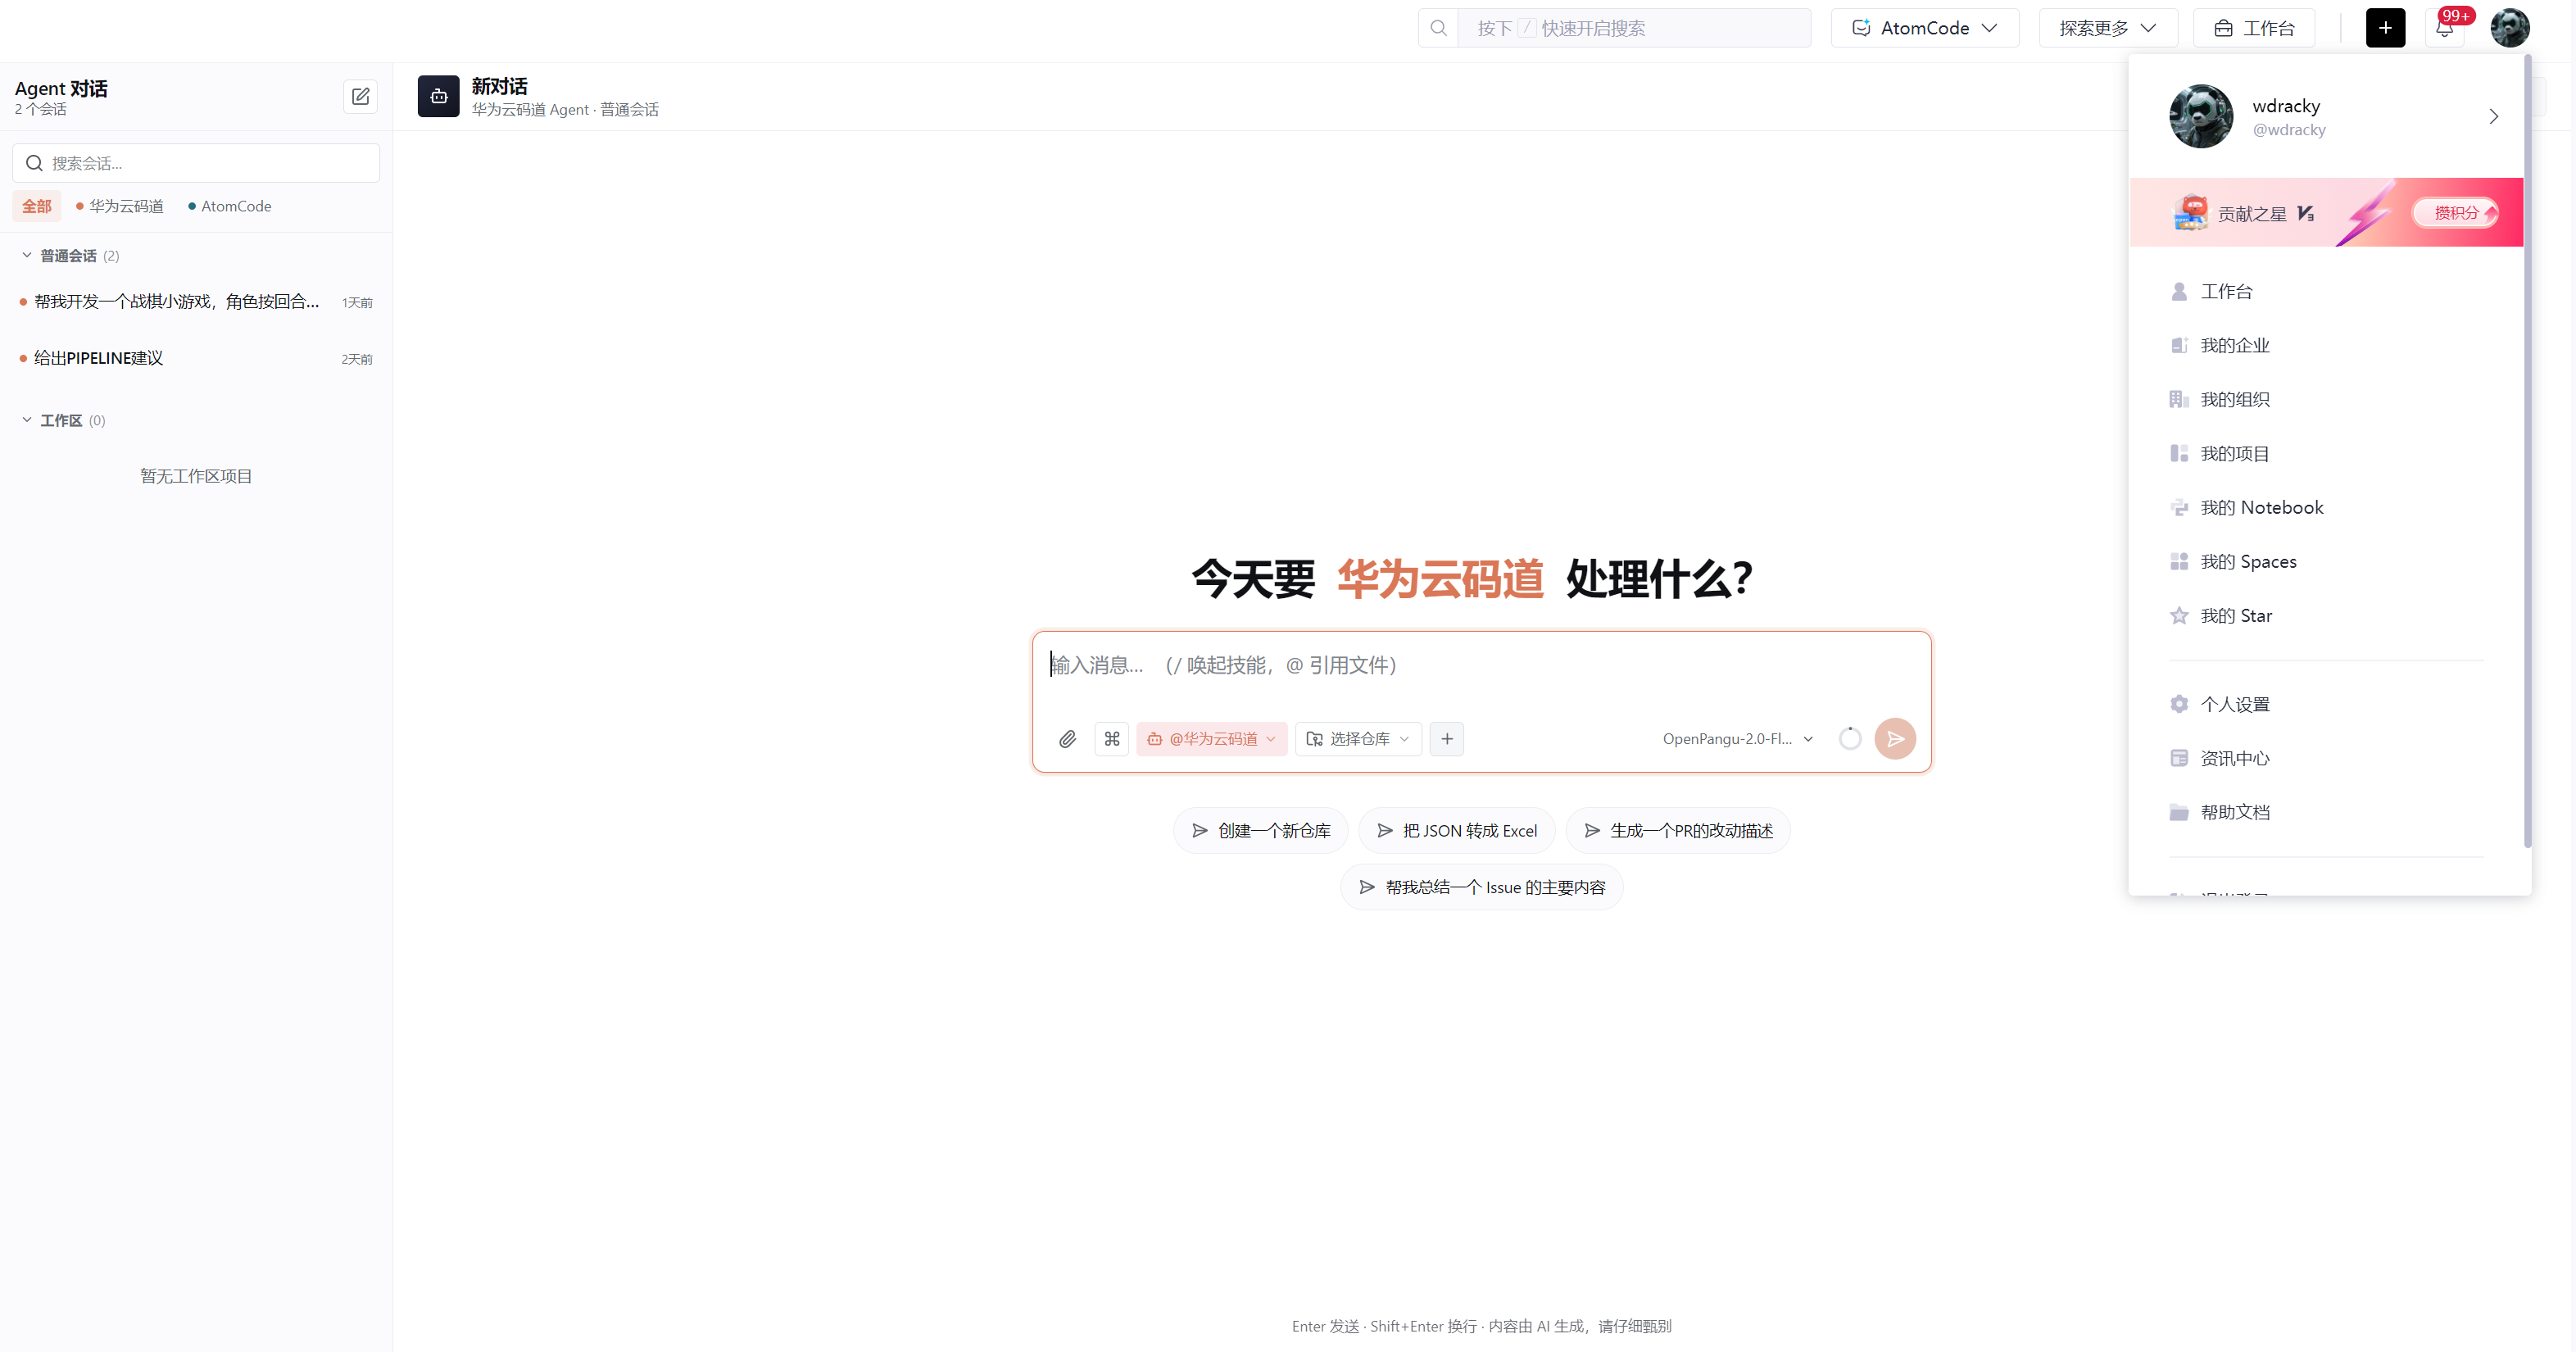The image size is (2576, 1352).
Task: Open conversation 给出PIPELINE建议
Action: point(196,358)
